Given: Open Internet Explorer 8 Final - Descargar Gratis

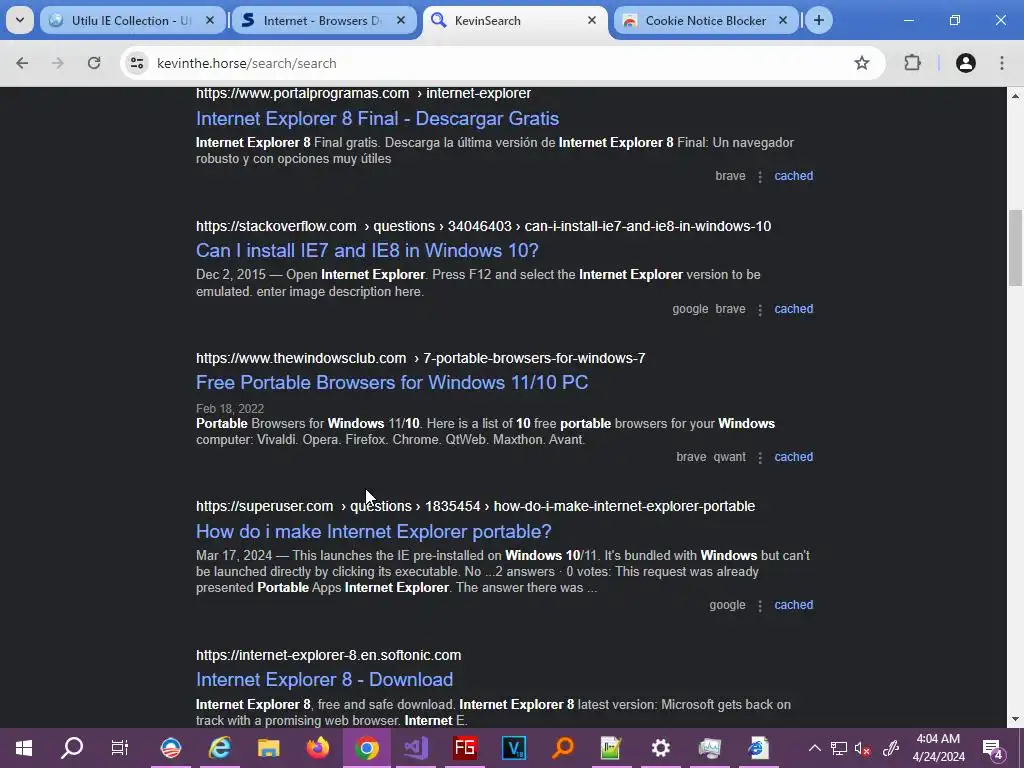Looking at the screenshot, I should pos(377,118).
